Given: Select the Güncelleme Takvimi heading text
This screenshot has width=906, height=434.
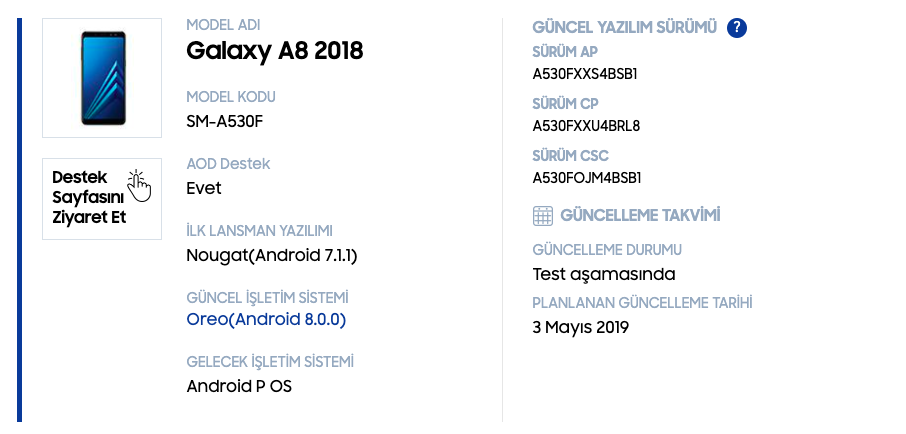Looking at the screenshot, I should click(x=641, y=216).
